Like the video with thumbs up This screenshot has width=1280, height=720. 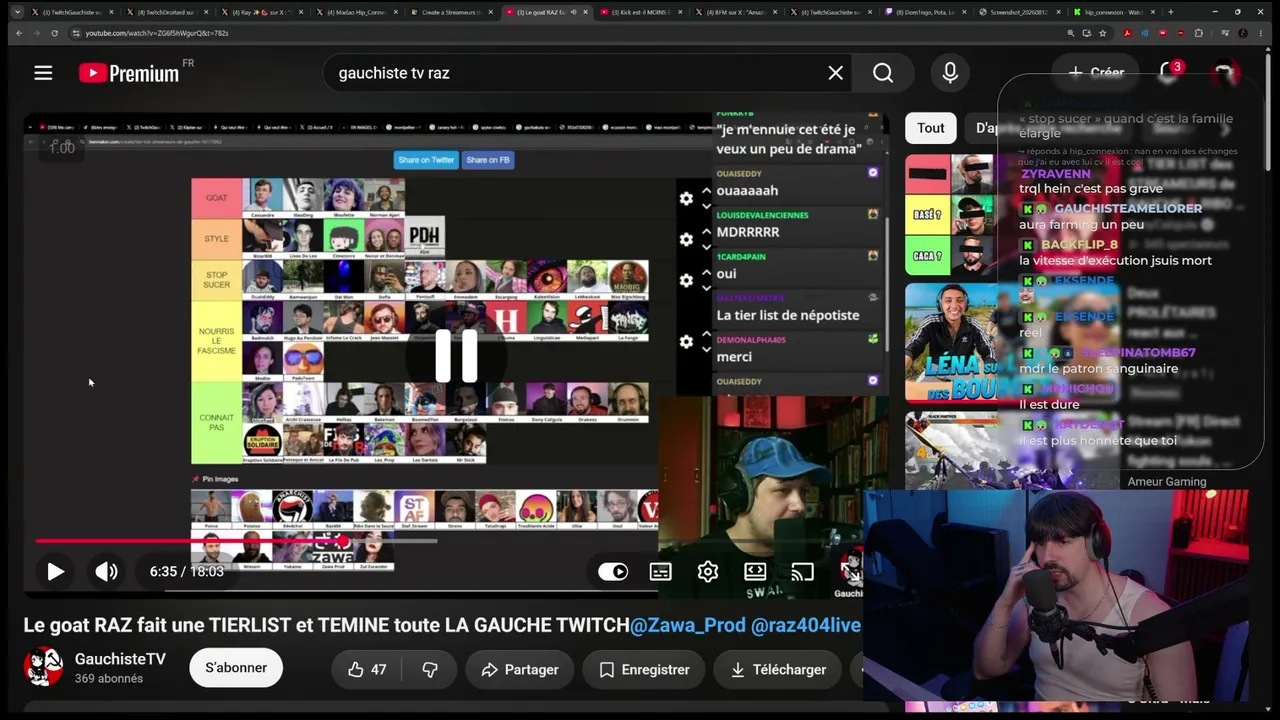coord(366,670)
